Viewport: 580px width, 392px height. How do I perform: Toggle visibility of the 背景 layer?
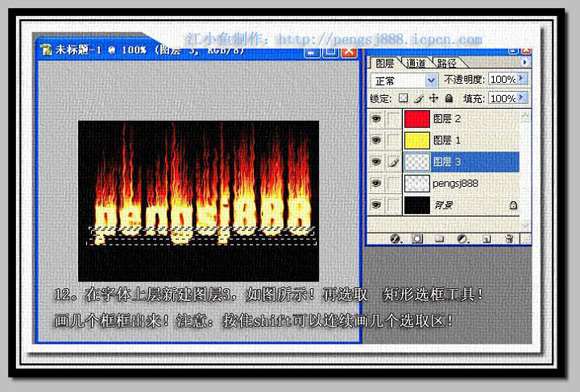pos(376,205)
